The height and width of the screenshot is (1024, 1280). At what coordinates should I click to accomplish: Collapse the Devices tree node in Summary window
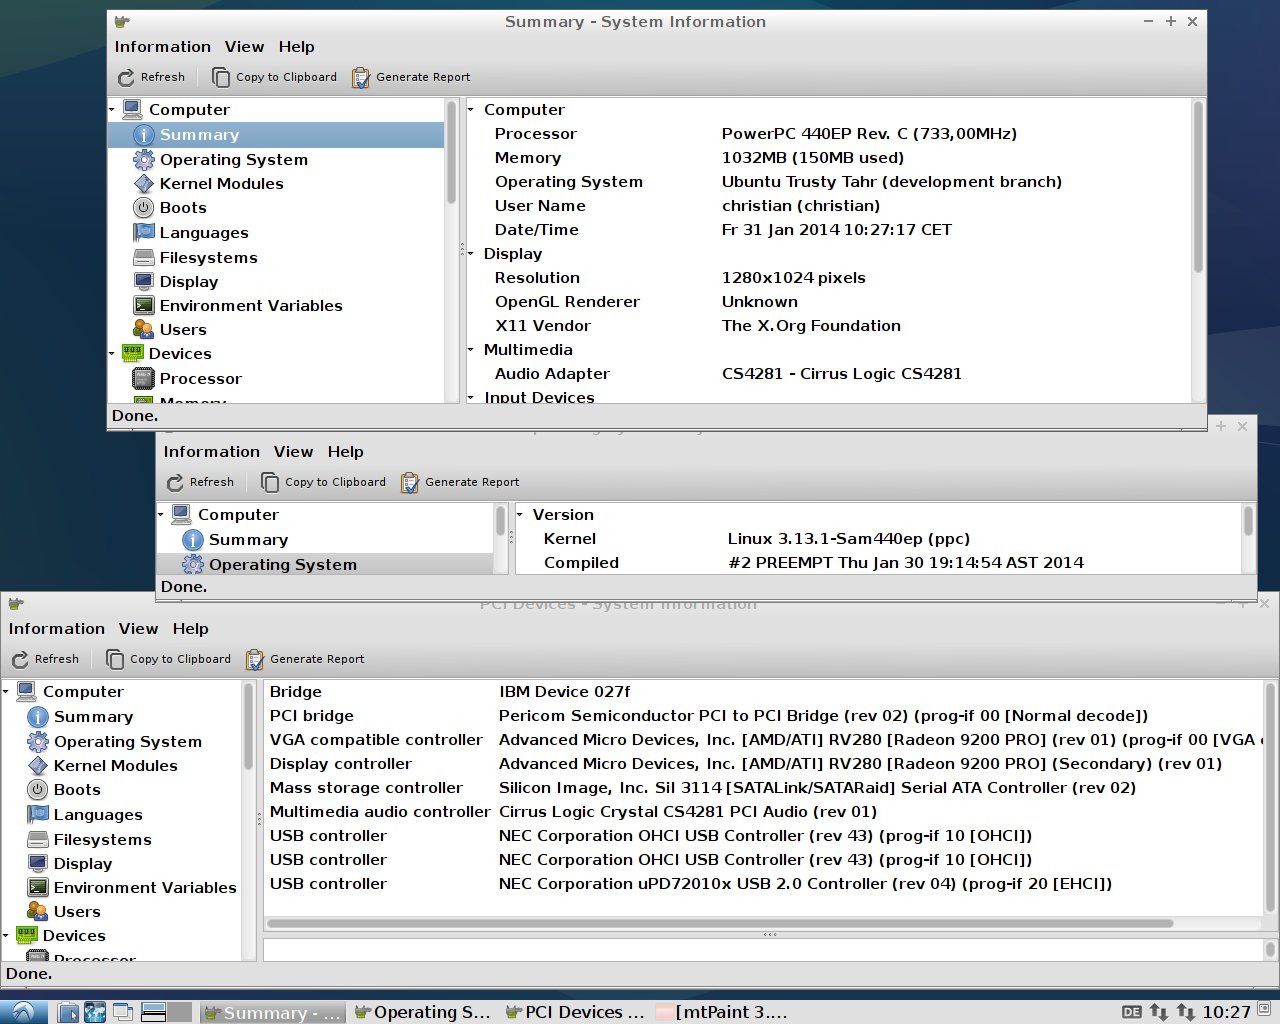112,354
